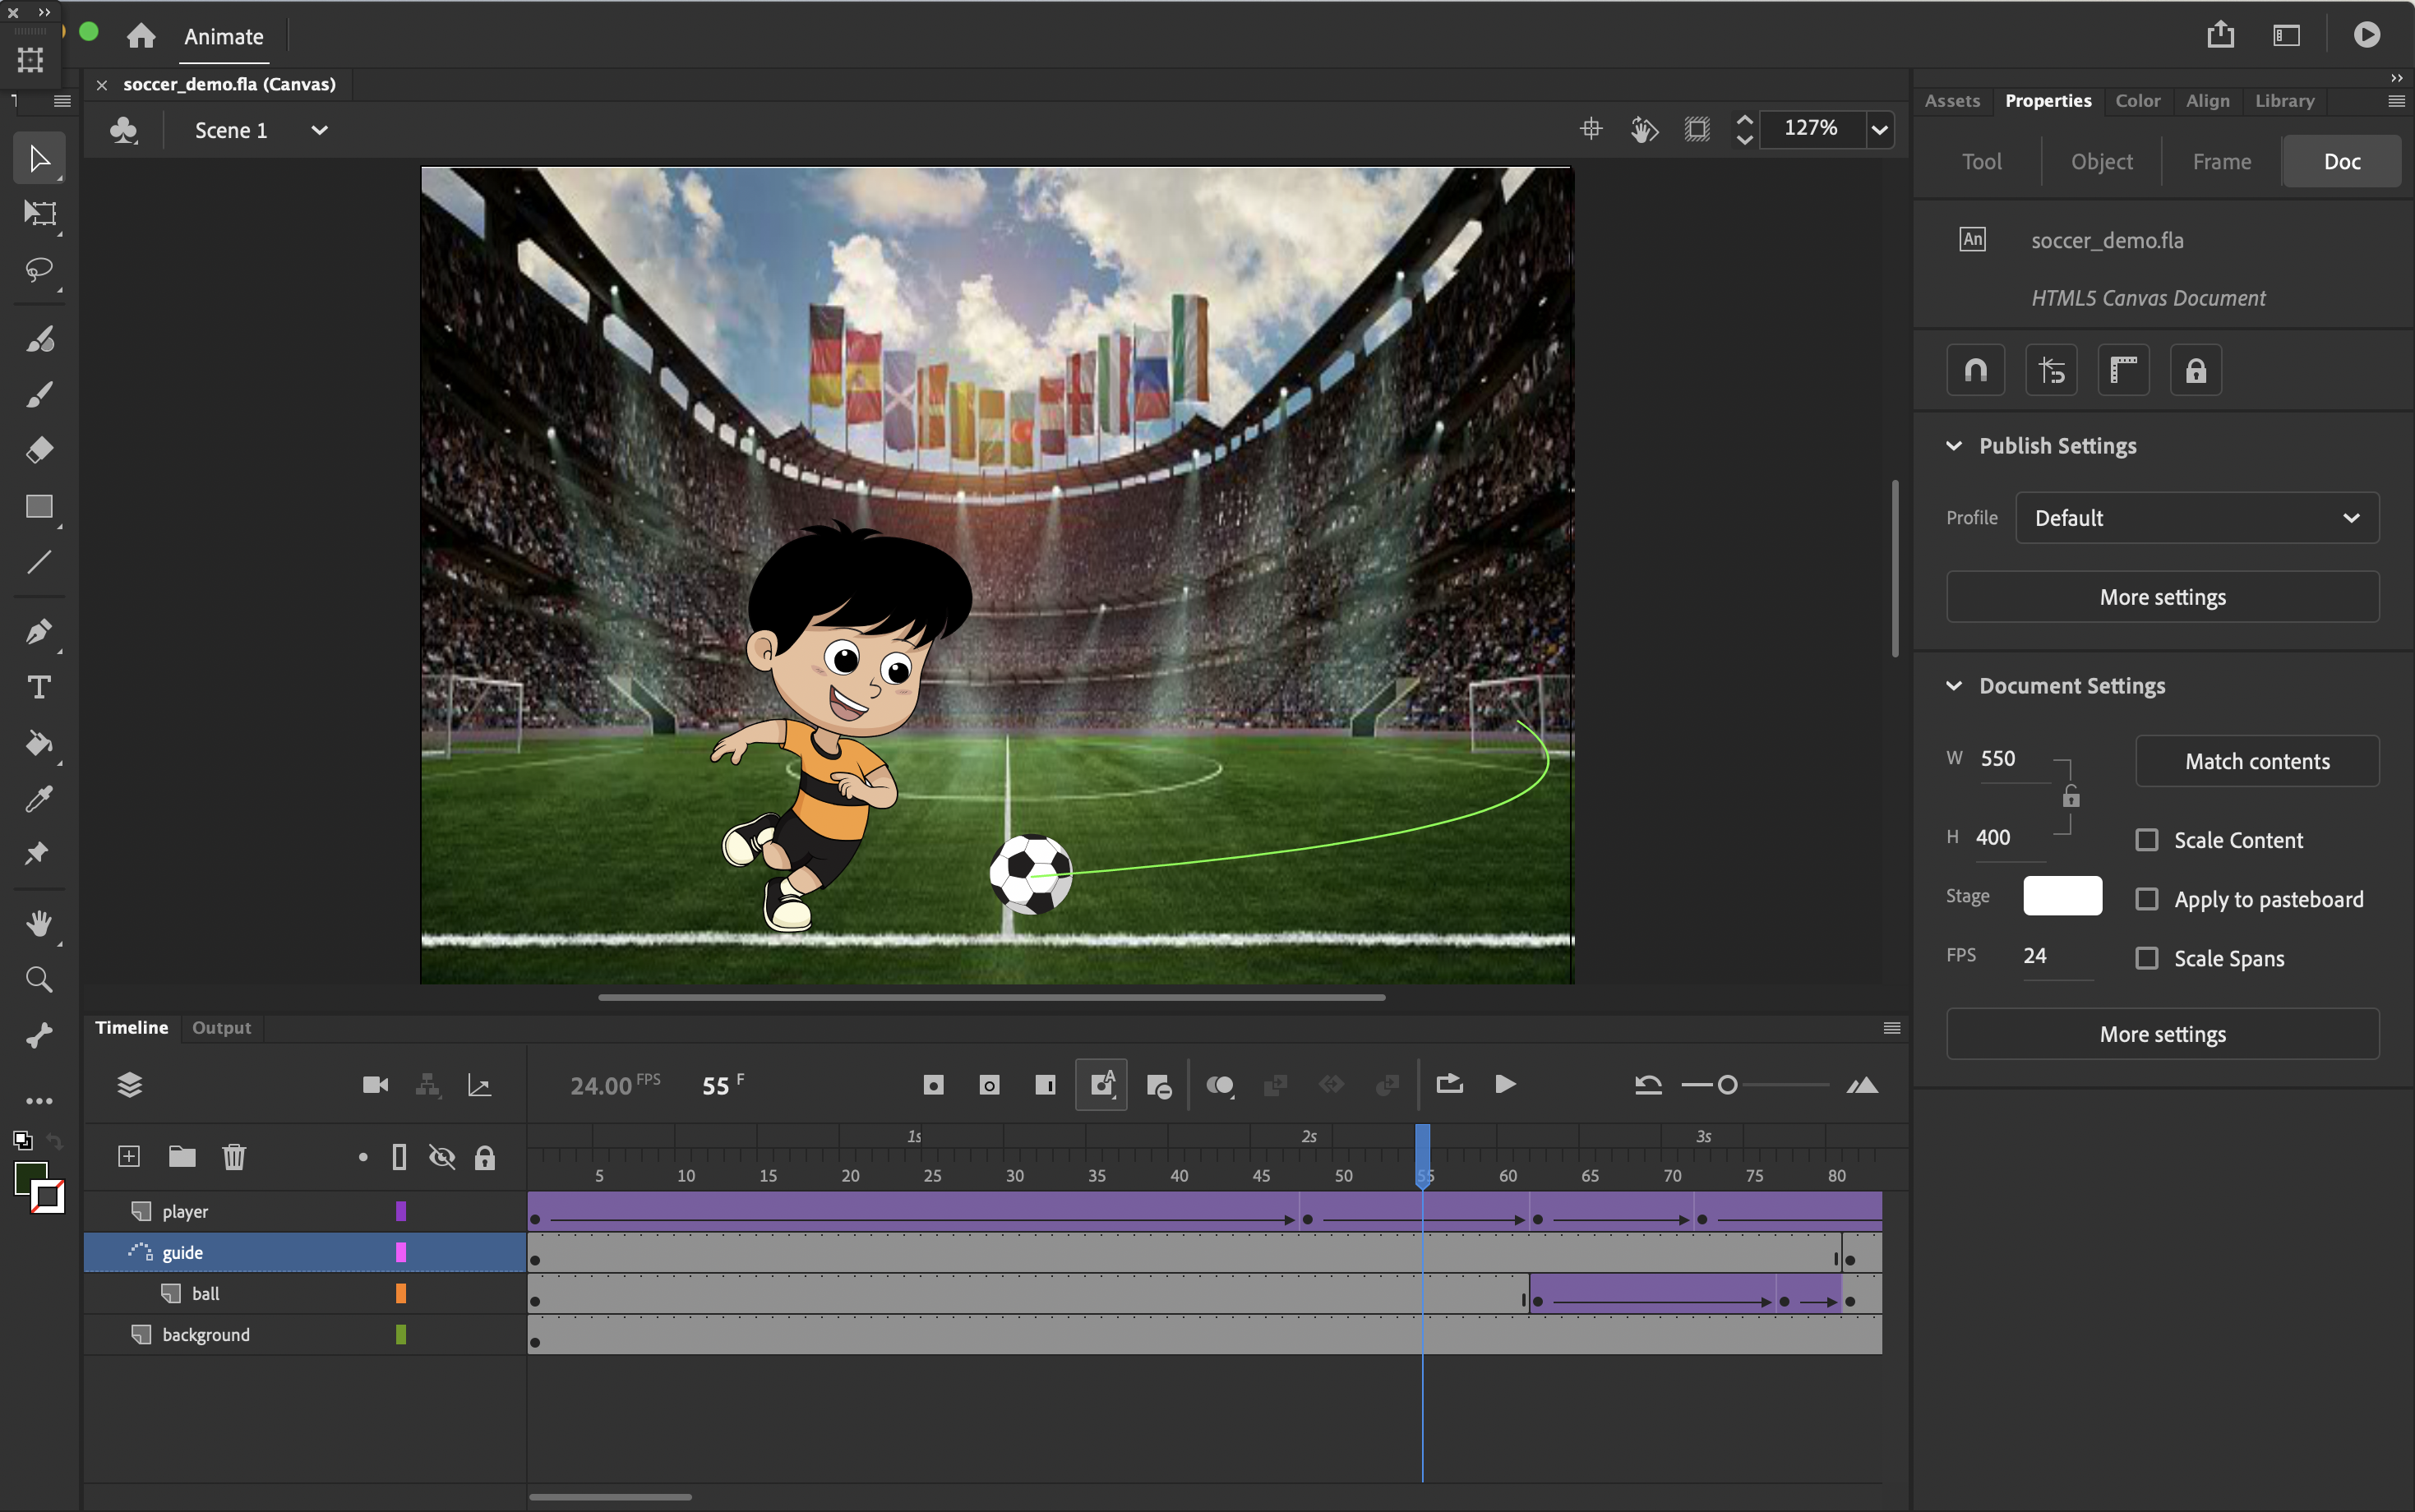Open the stage zoom percentage dropdown
The width and height of the screenshot is (2415, 1512).
[1879, 129]
